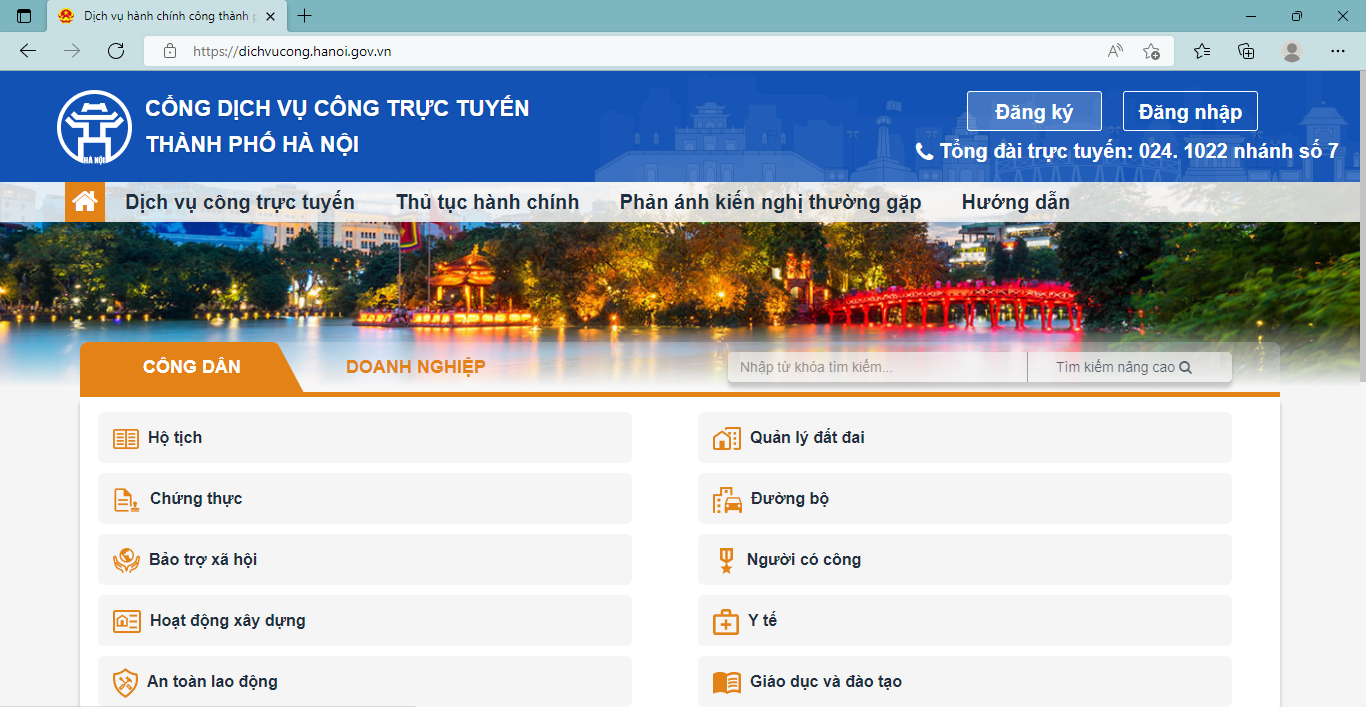Click the CỔNG DỊCH VỤ CÔNG TRỰC TUYẾN title
Viewport: 1366px width, 707px height.
click(x=338, y=108)
